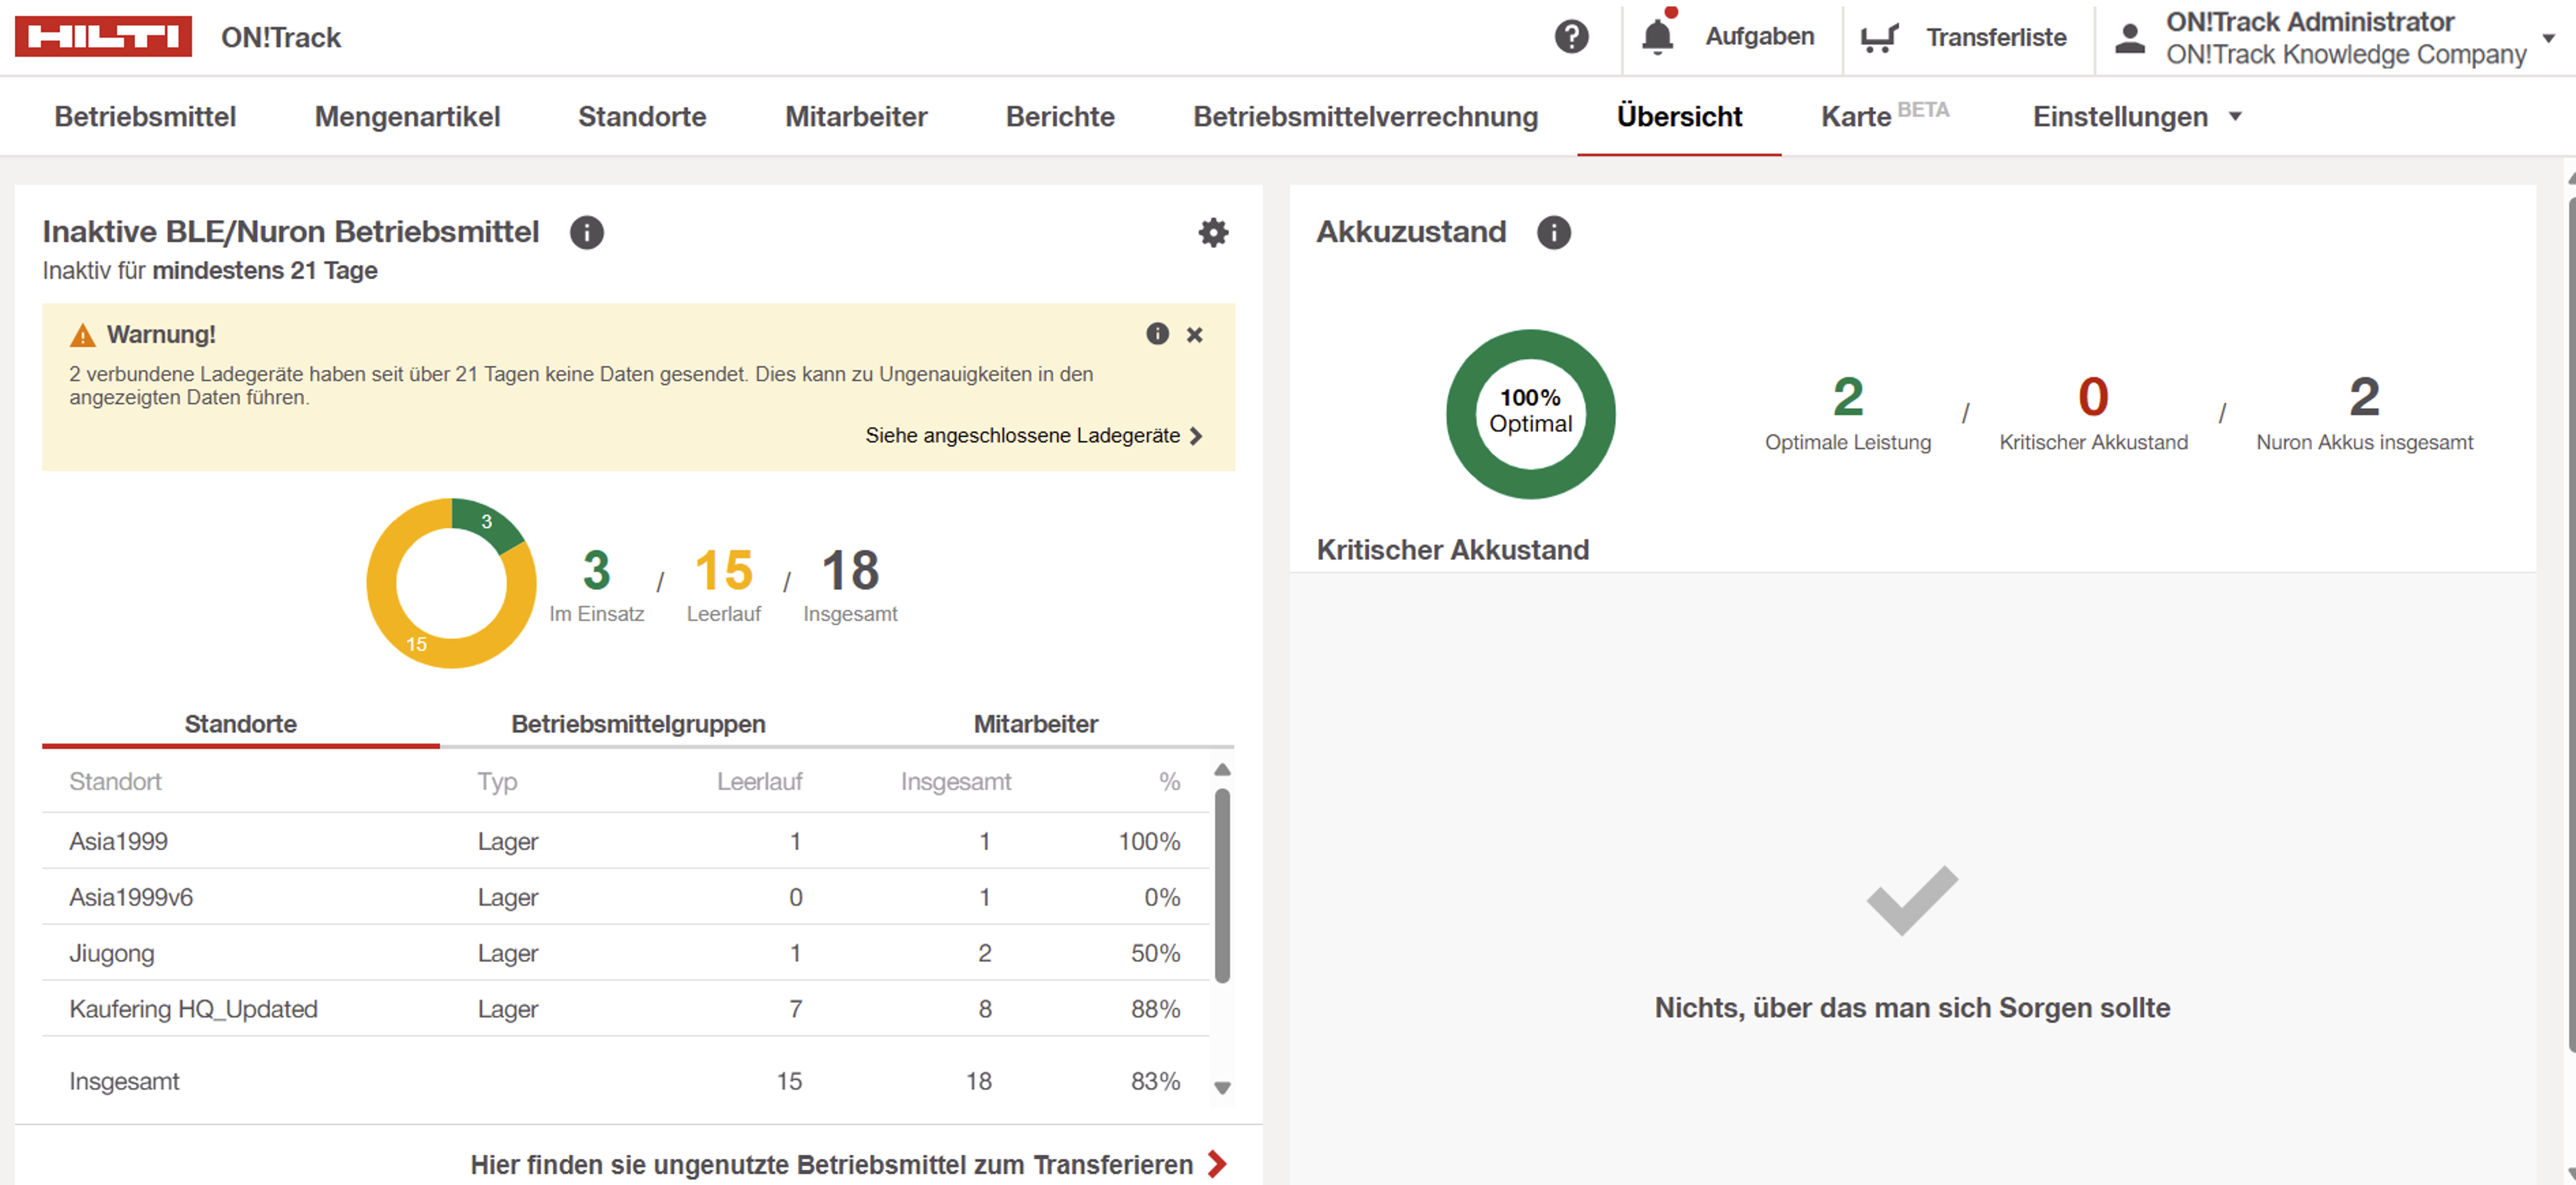Sort by Insgesamt column header
This screenshot has width=2576, height=1185.
coord(956,781)
